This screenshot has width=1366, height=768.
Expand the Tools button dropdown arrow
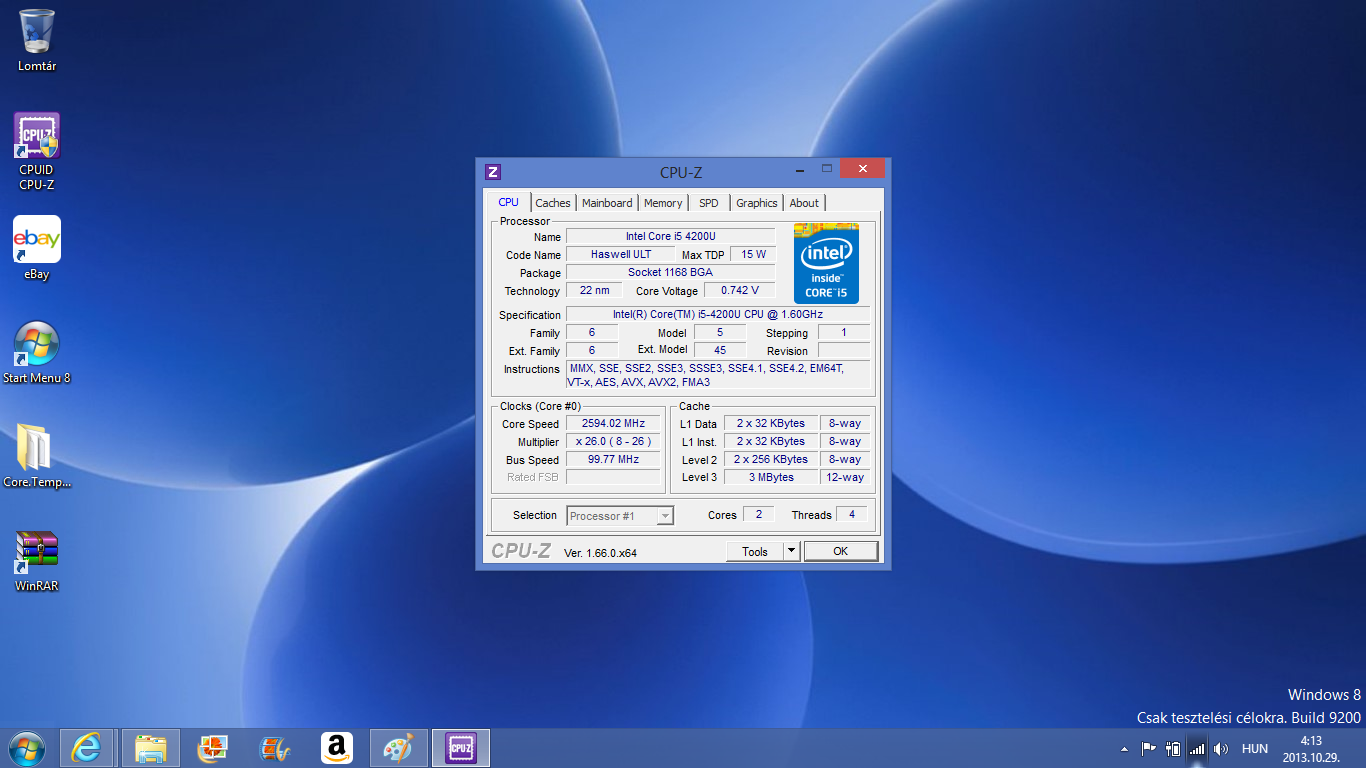point(791,551)
